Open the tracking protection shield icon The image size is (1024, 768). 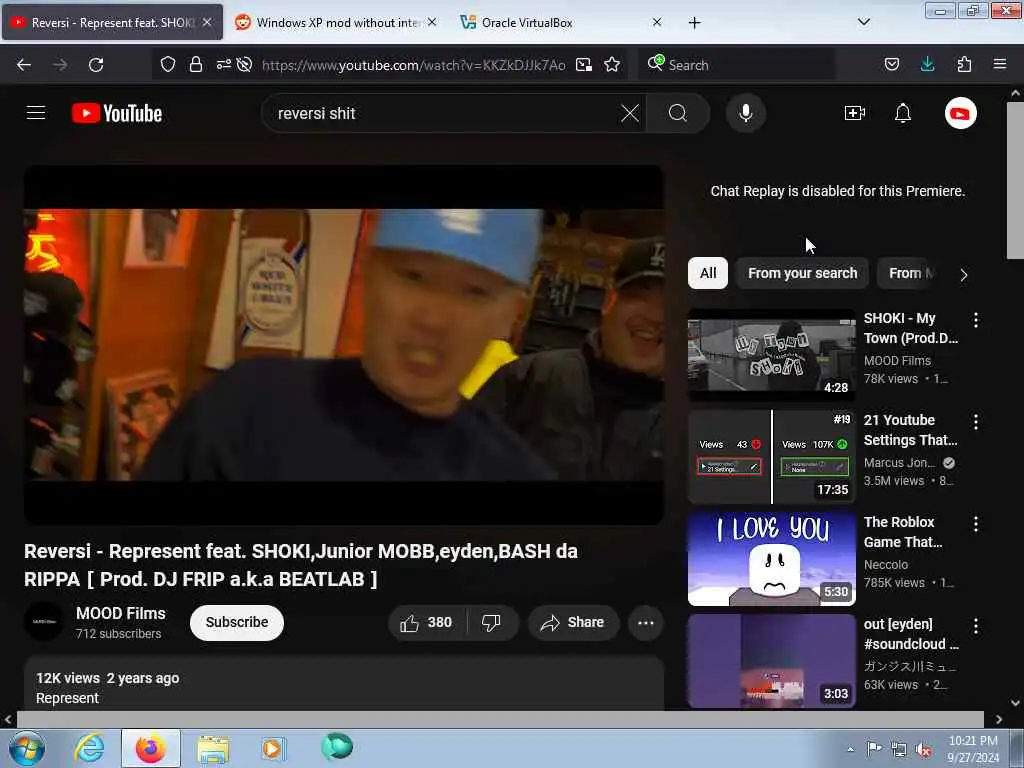(x=168, y=65)
